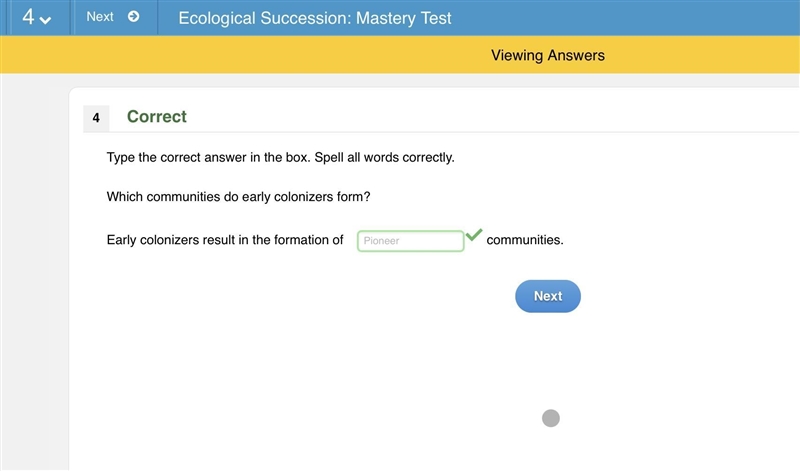Select the Ecological Succession: Mastery Test title
This screenshot has width=800, height=471.
tap(315, 18)
